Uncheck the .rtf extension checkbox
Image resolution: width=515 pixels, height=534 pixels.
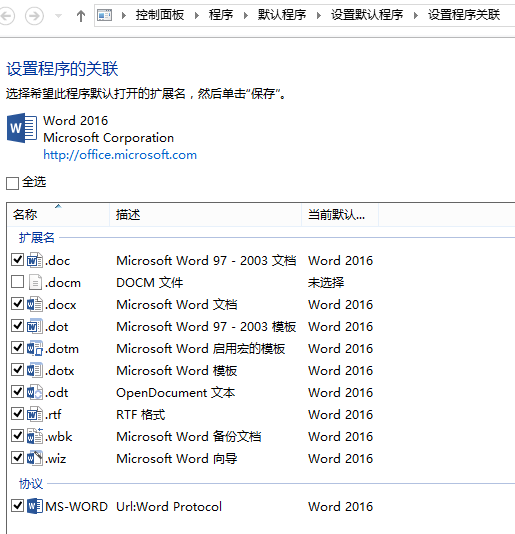(x=17, y=413)
